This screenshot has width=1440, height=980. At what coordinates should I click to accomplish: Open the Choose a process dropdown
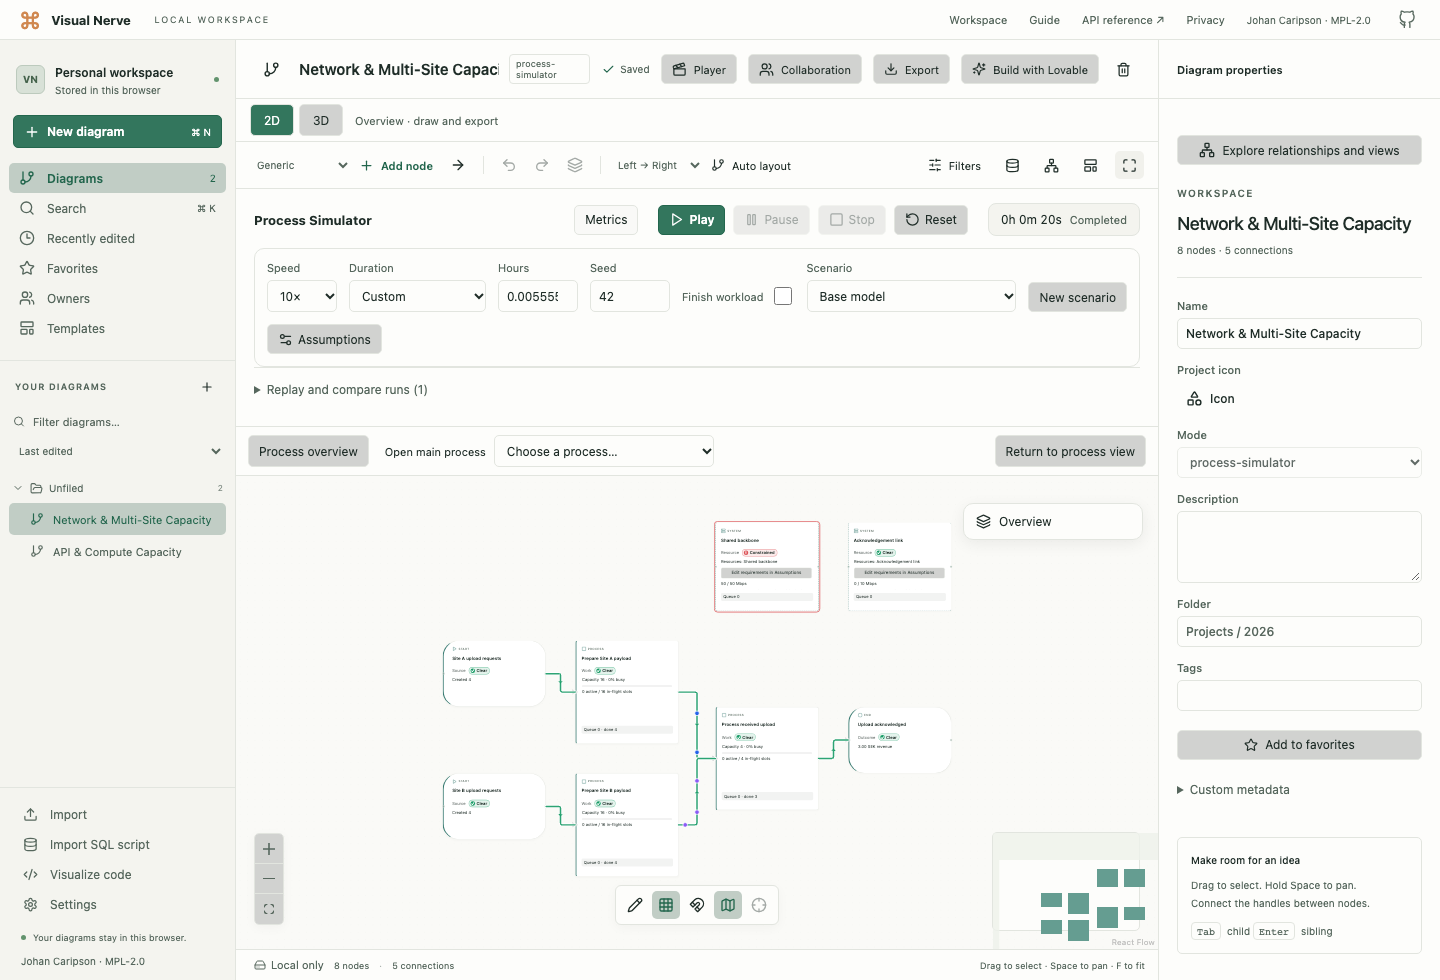point(605,451)
